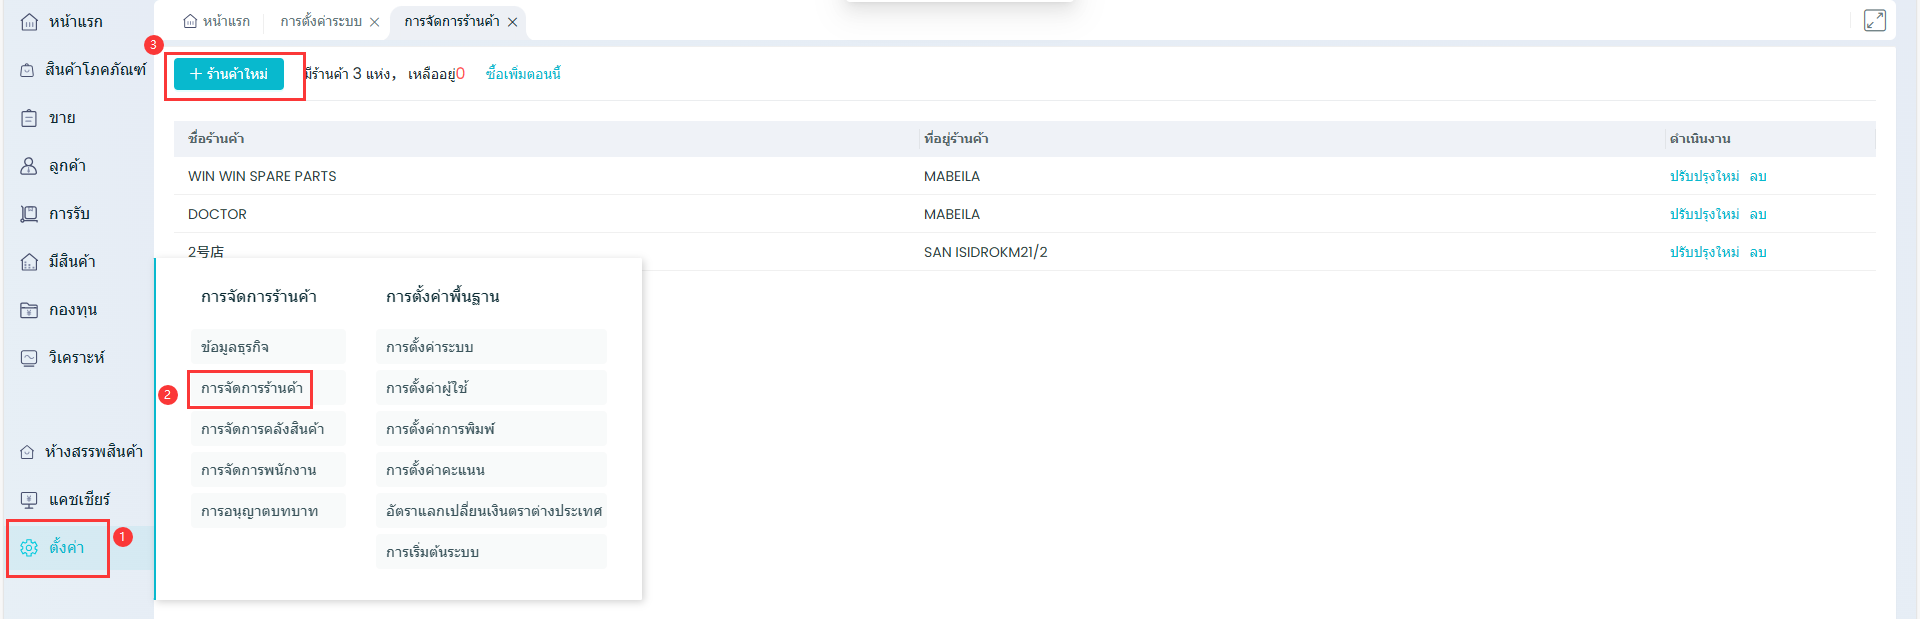This screenshot has height=619, width=1920.
Task: Delete the DOCTOR store row
Action: 1758,214
